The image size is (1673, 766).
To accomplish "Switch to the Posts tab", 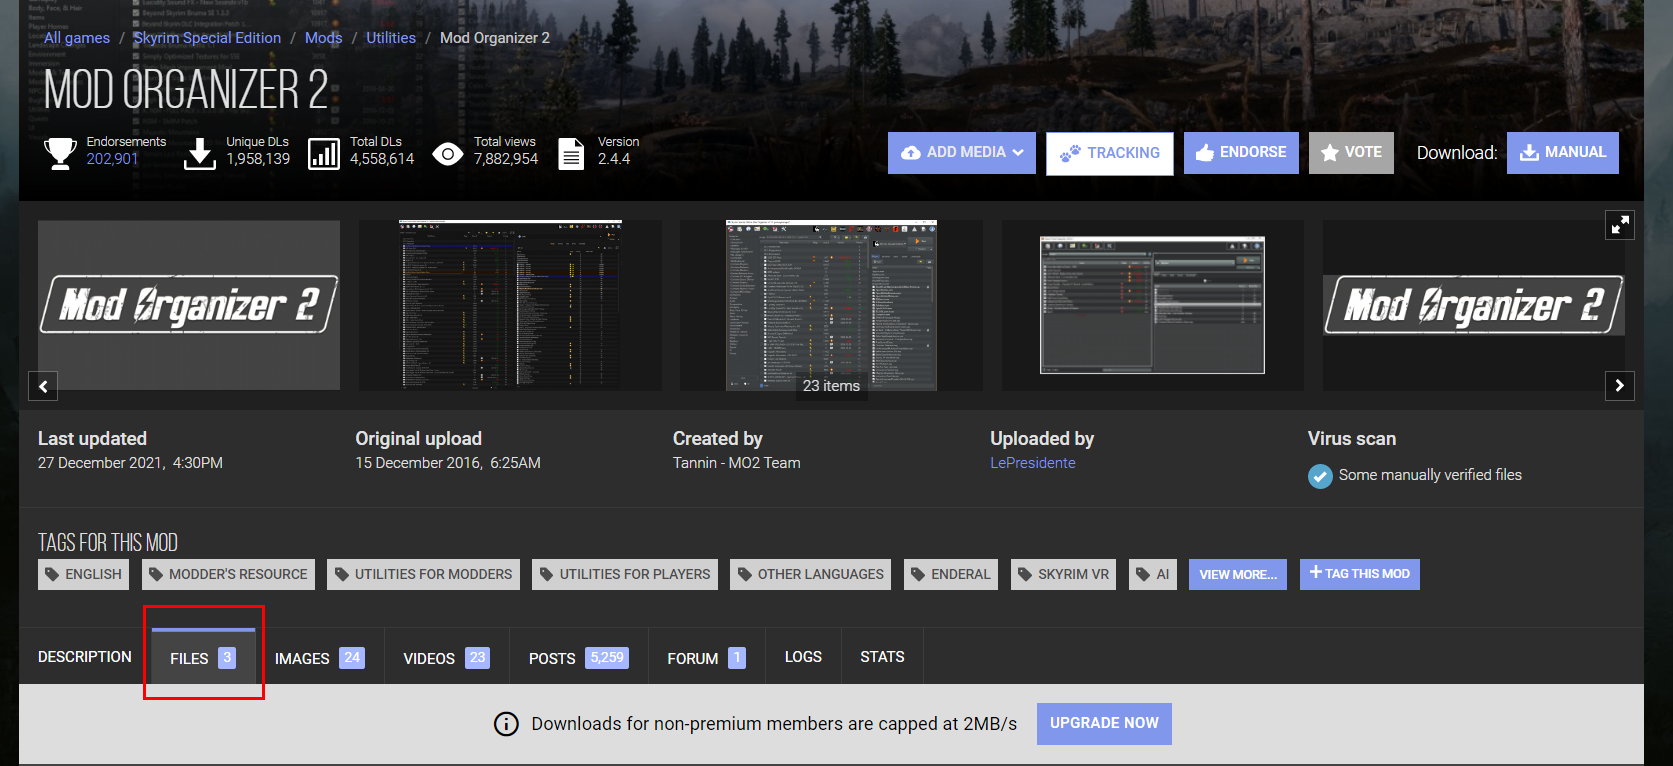I will pos(579,658).
